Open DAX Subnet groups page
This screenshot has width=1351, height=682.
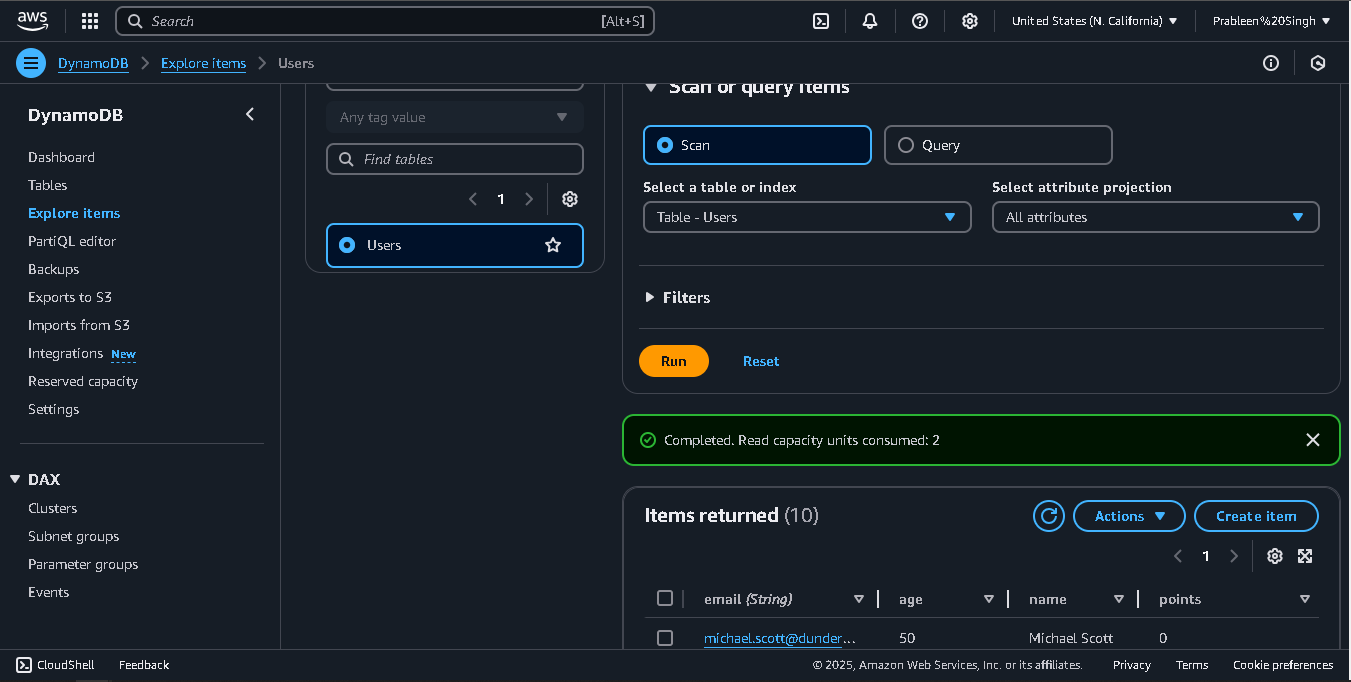pyautogui.click(x=73, y=536)
